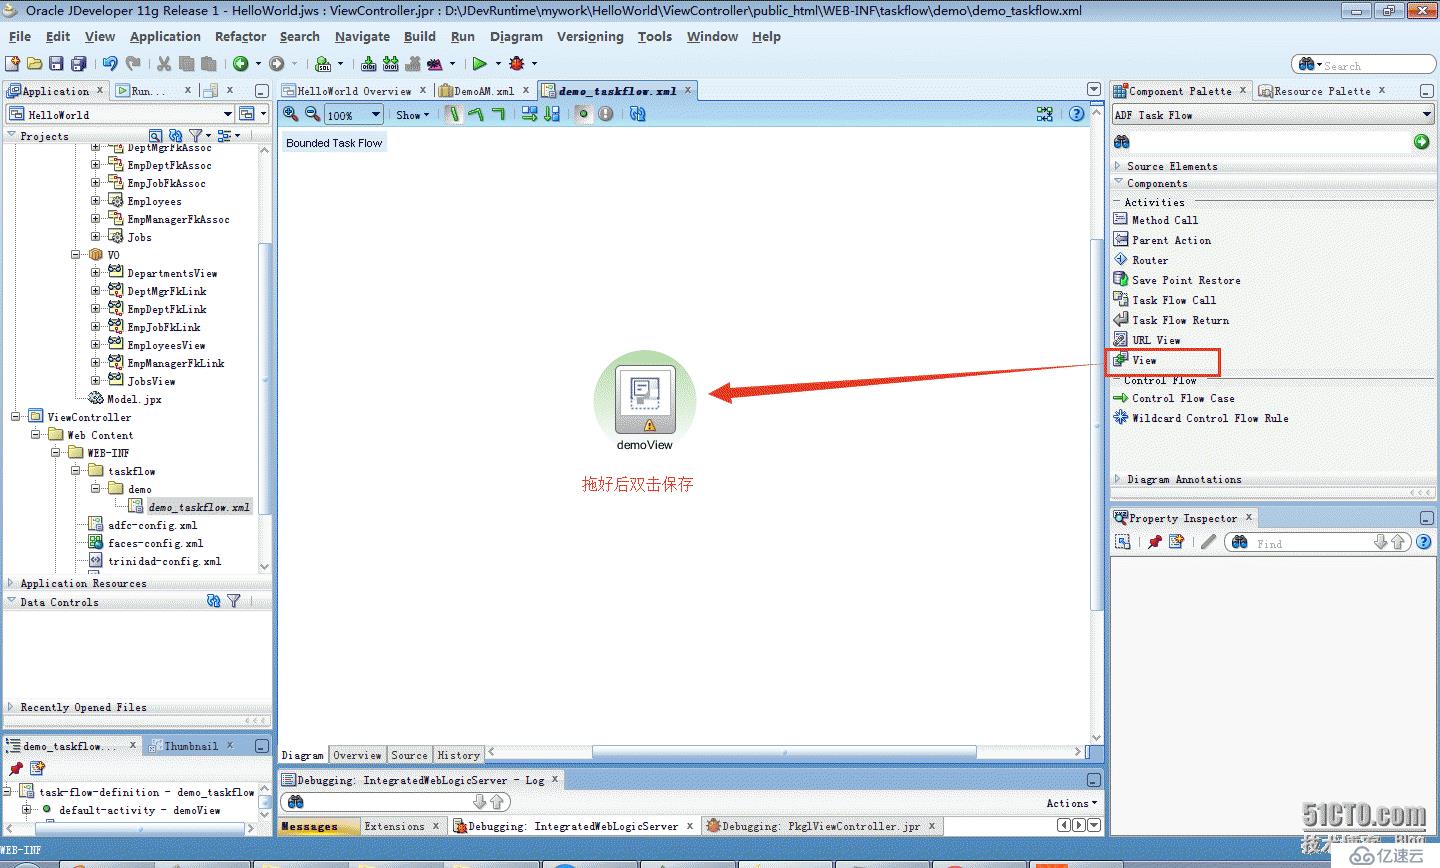Open the Refactor menu
The height and width of the screenshot is (868, 1440).
coord(240,36)
